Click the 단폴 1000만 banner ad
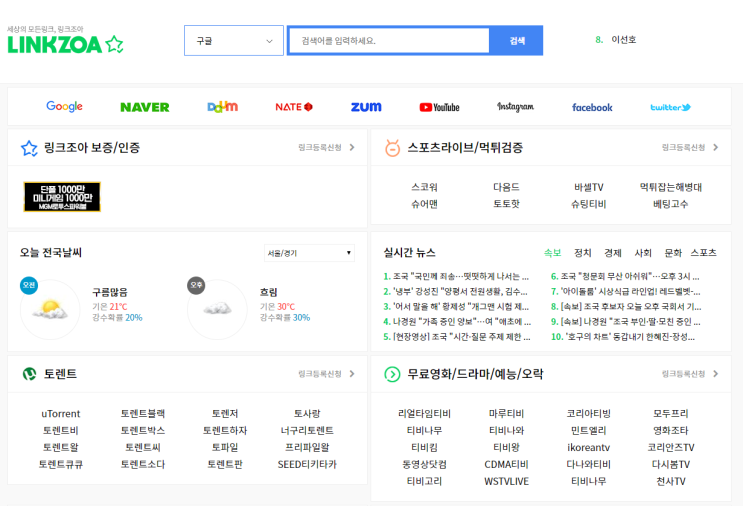 [62, 197]
